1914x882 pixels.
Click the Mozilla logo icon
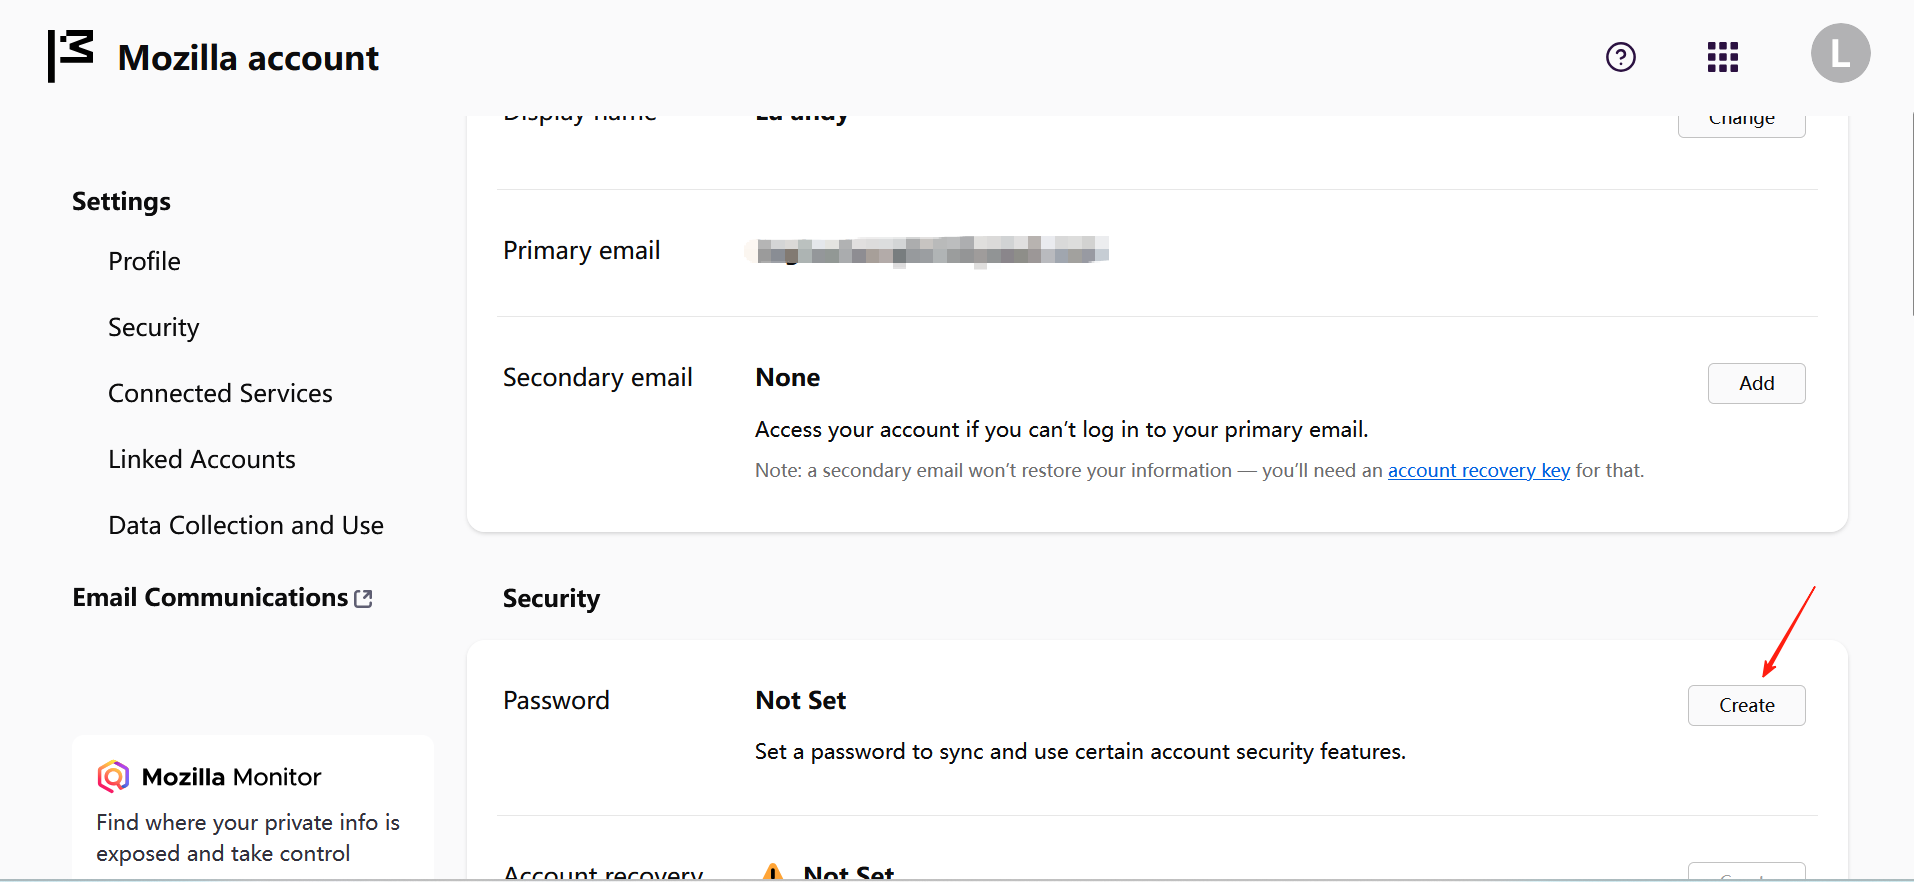coord(71,56)
